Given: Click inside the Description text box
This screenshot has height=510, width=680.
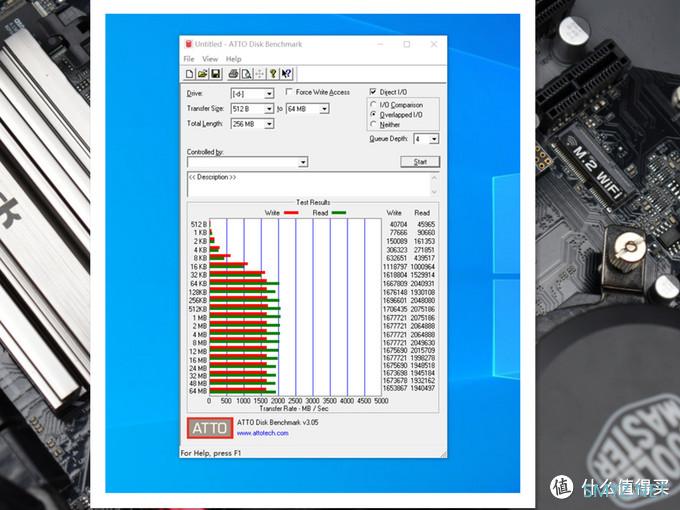Looking at the screenshot, I should point(309,184).
